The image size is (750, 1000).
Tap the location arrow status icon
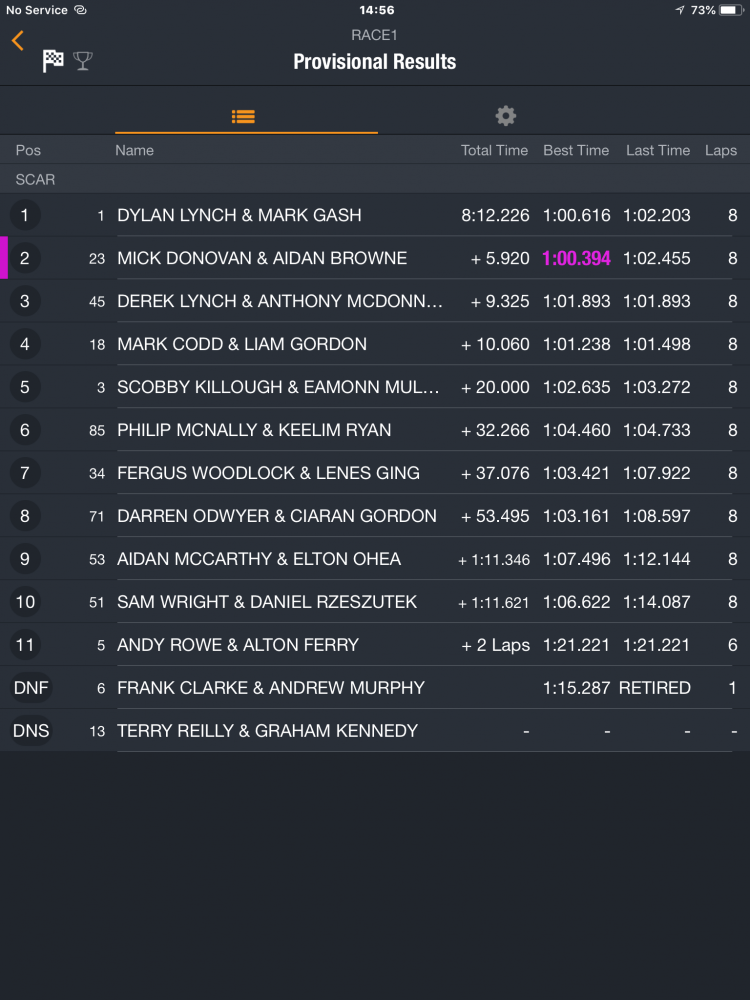coord(680,10)
